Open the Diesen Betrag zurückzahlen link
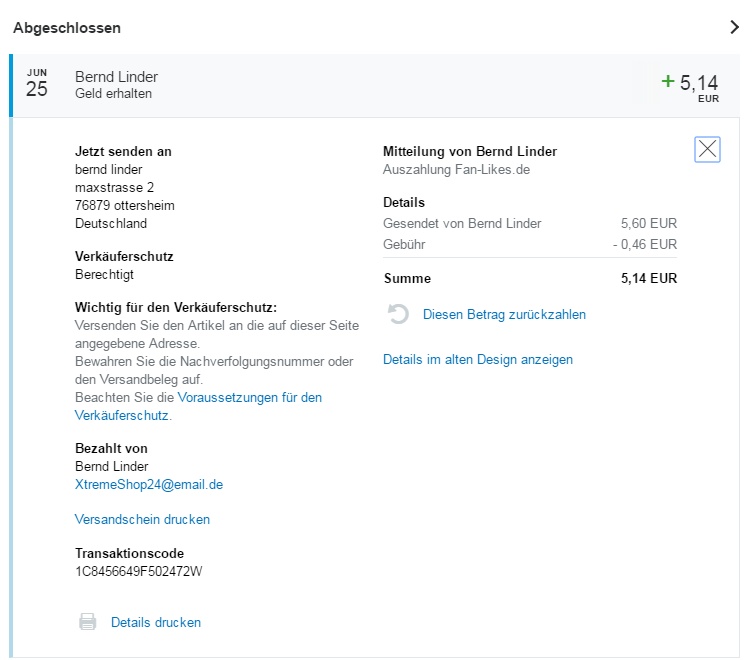The height and width of the screenshot is (660, 752). (504, 315)
